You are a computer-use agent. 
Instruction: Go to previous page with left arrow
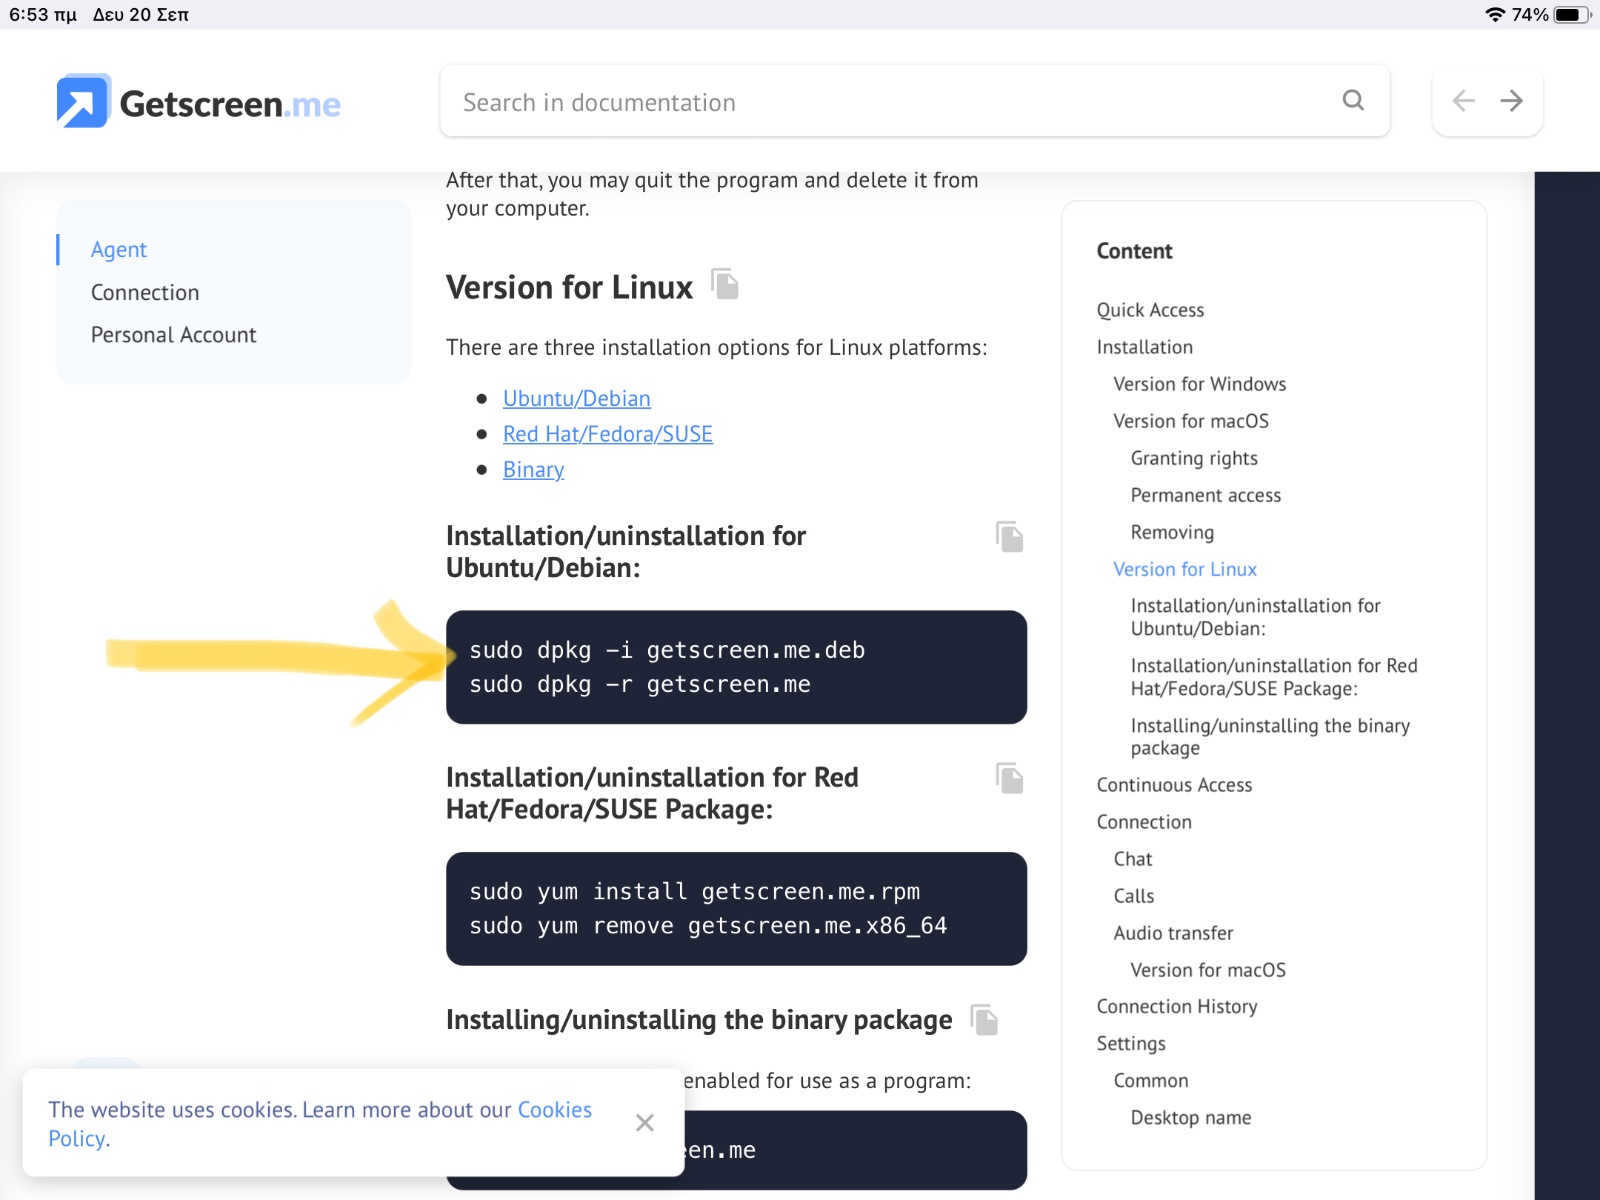[1463, 100]
